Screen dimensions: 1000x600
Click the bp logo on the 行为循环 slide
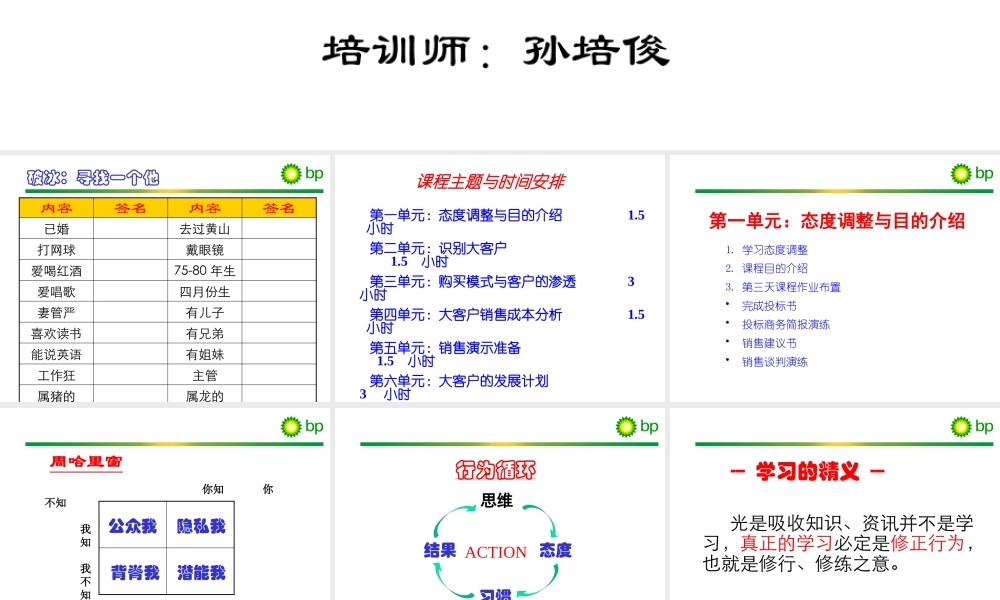point(637,426)
